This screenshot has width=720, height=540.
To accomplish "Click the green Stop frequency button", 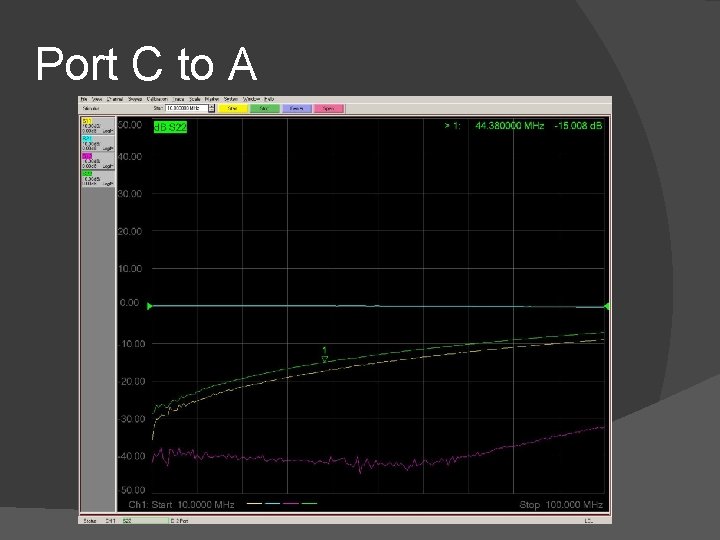I will [x=264, y=109].
